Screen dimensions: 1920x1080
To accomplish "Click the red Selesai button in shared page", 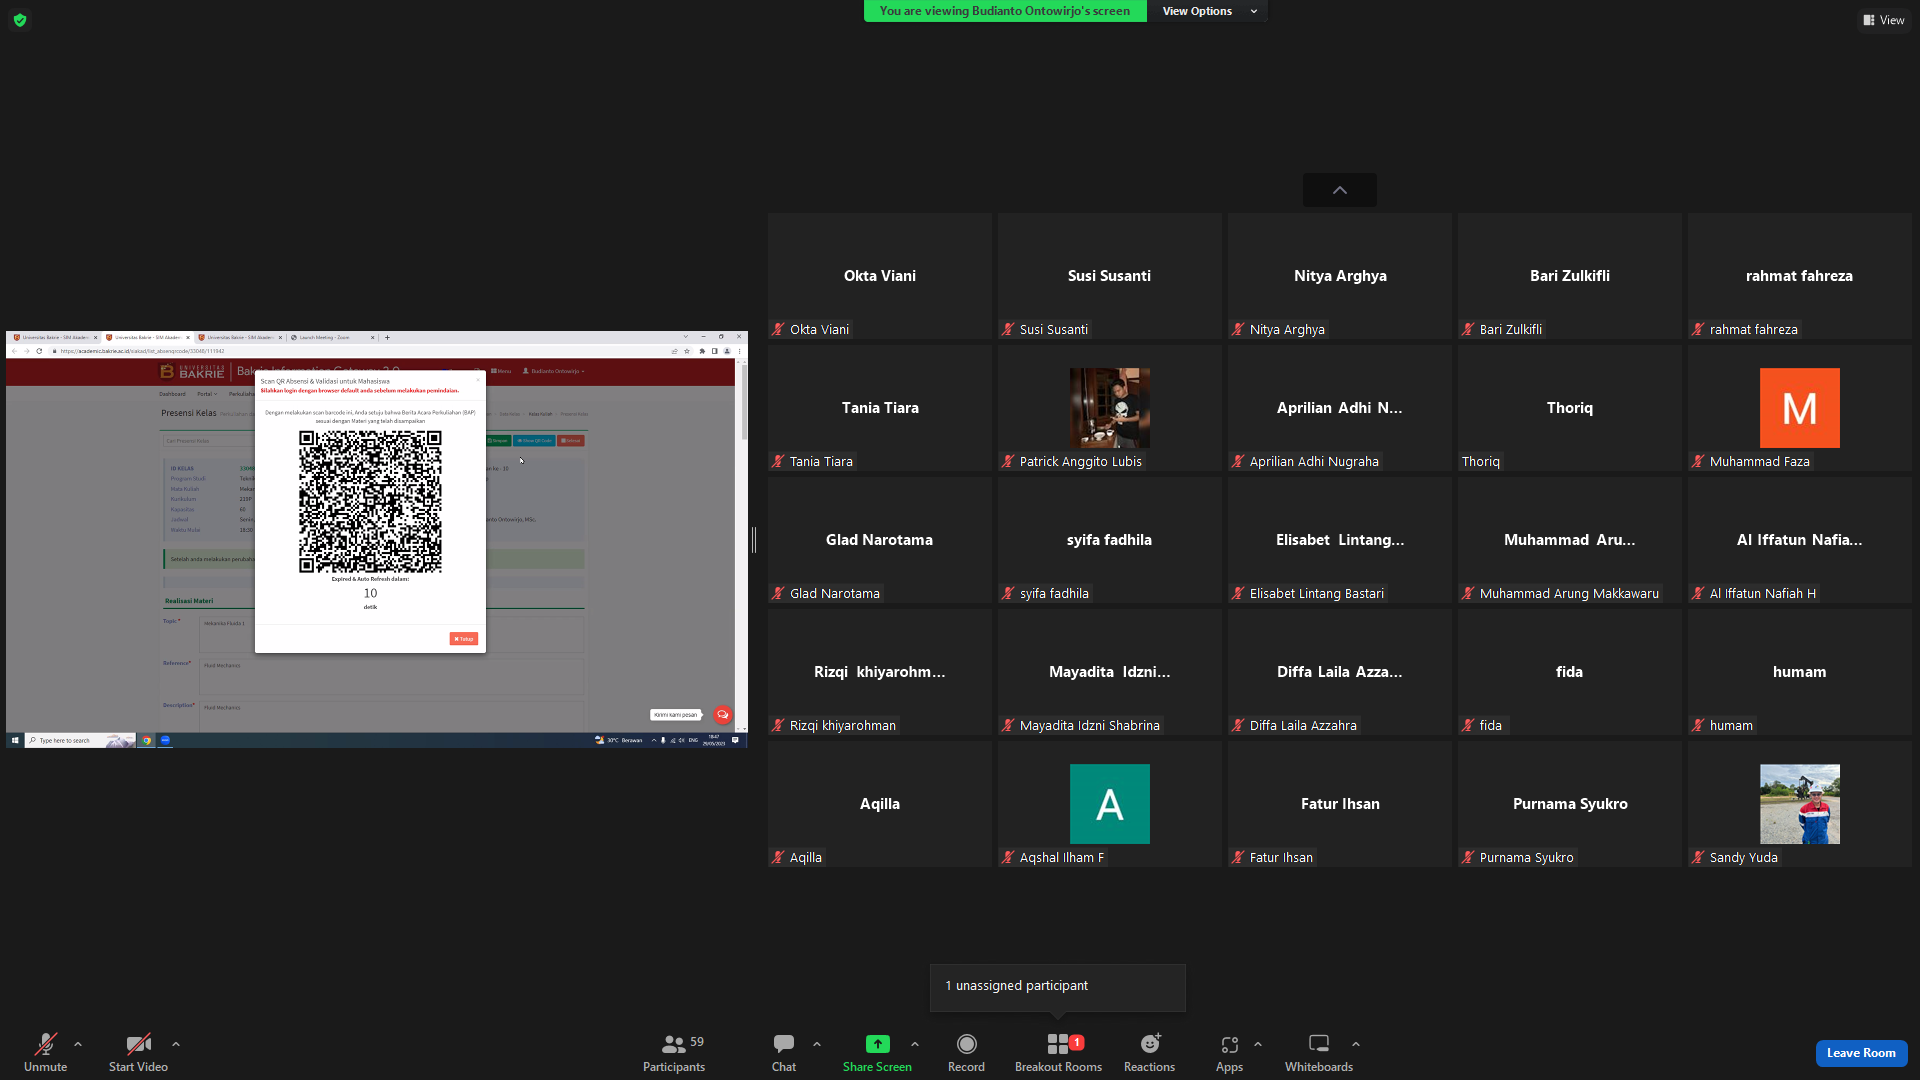I will coord(571,441).
